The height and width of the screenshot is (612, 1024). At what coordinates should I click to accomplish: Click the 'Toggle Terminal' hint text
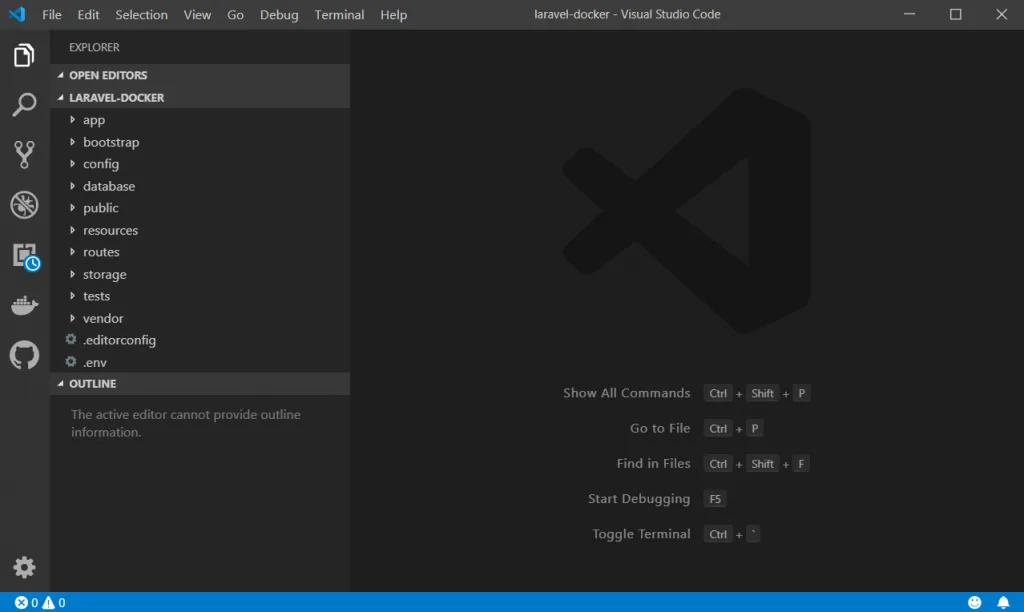pos(641,534)
